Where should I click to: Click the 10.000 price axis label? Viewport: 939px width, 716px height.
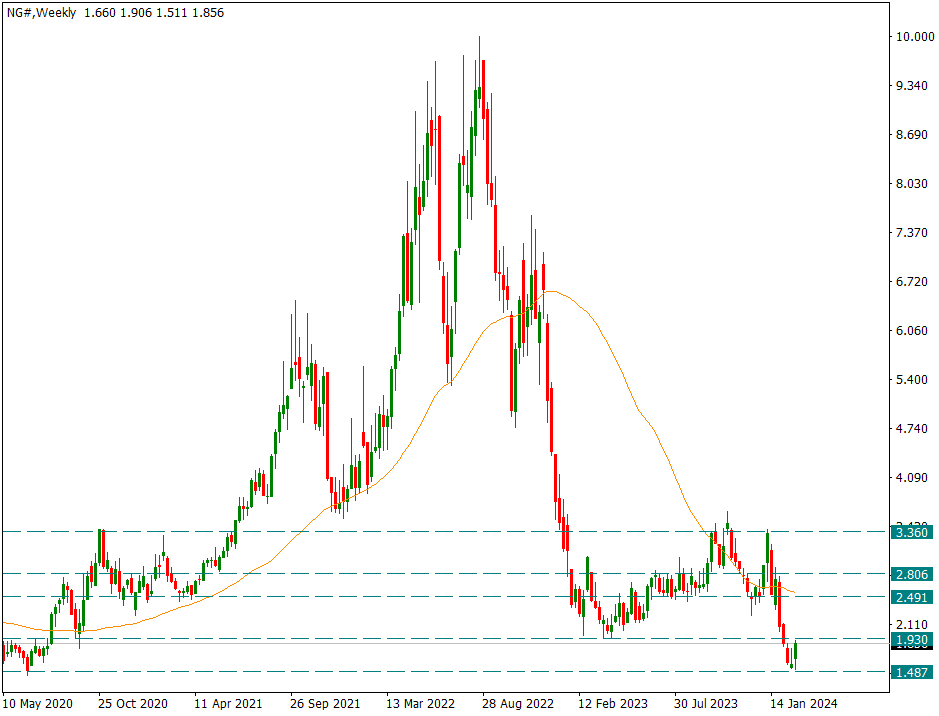tap(914, 37)
